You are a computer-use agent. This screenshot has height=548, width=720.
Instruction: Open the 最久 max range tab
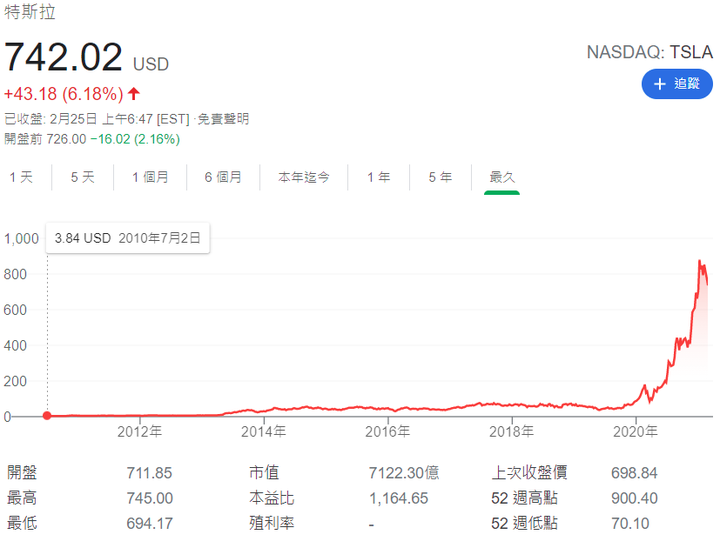coord(502,177)
